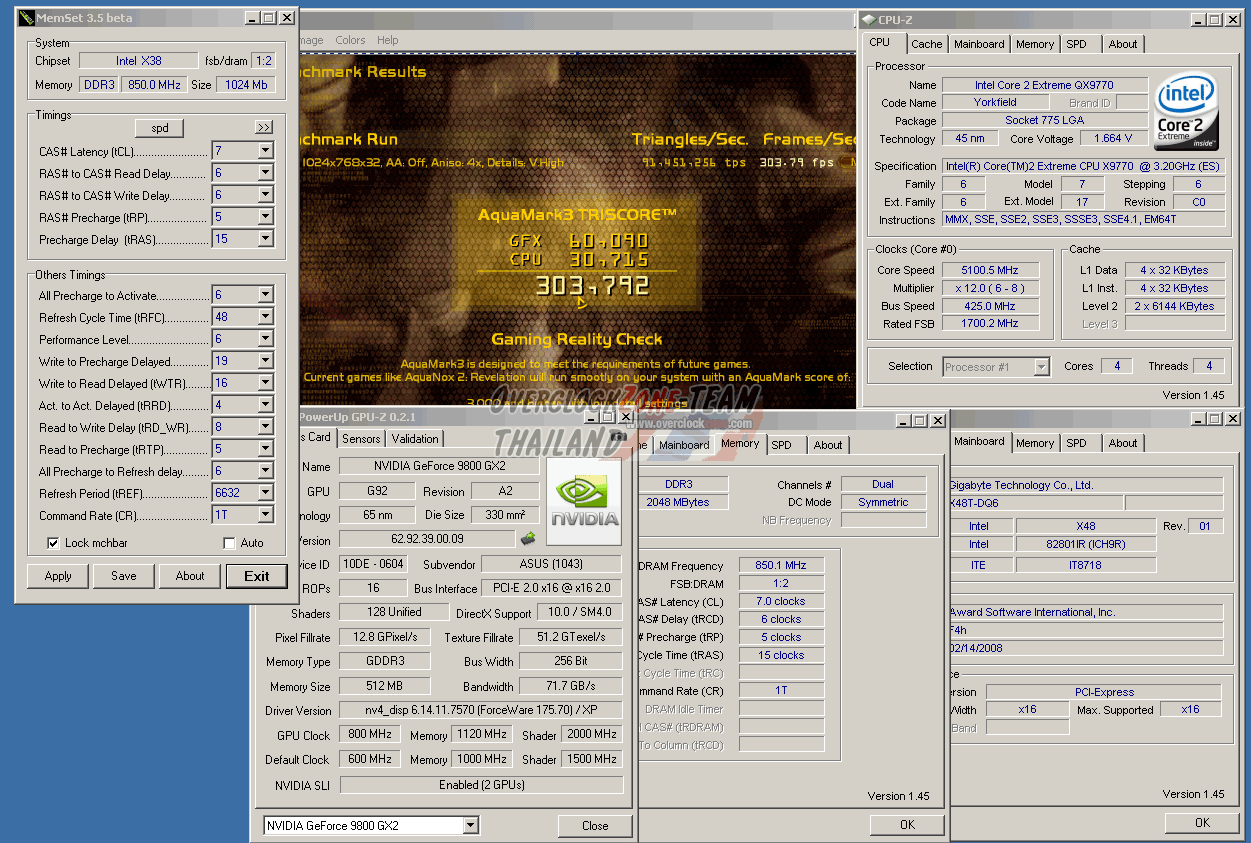Click the CPU-Z title bar icon beside the CPU-Z title

[868, 19]
